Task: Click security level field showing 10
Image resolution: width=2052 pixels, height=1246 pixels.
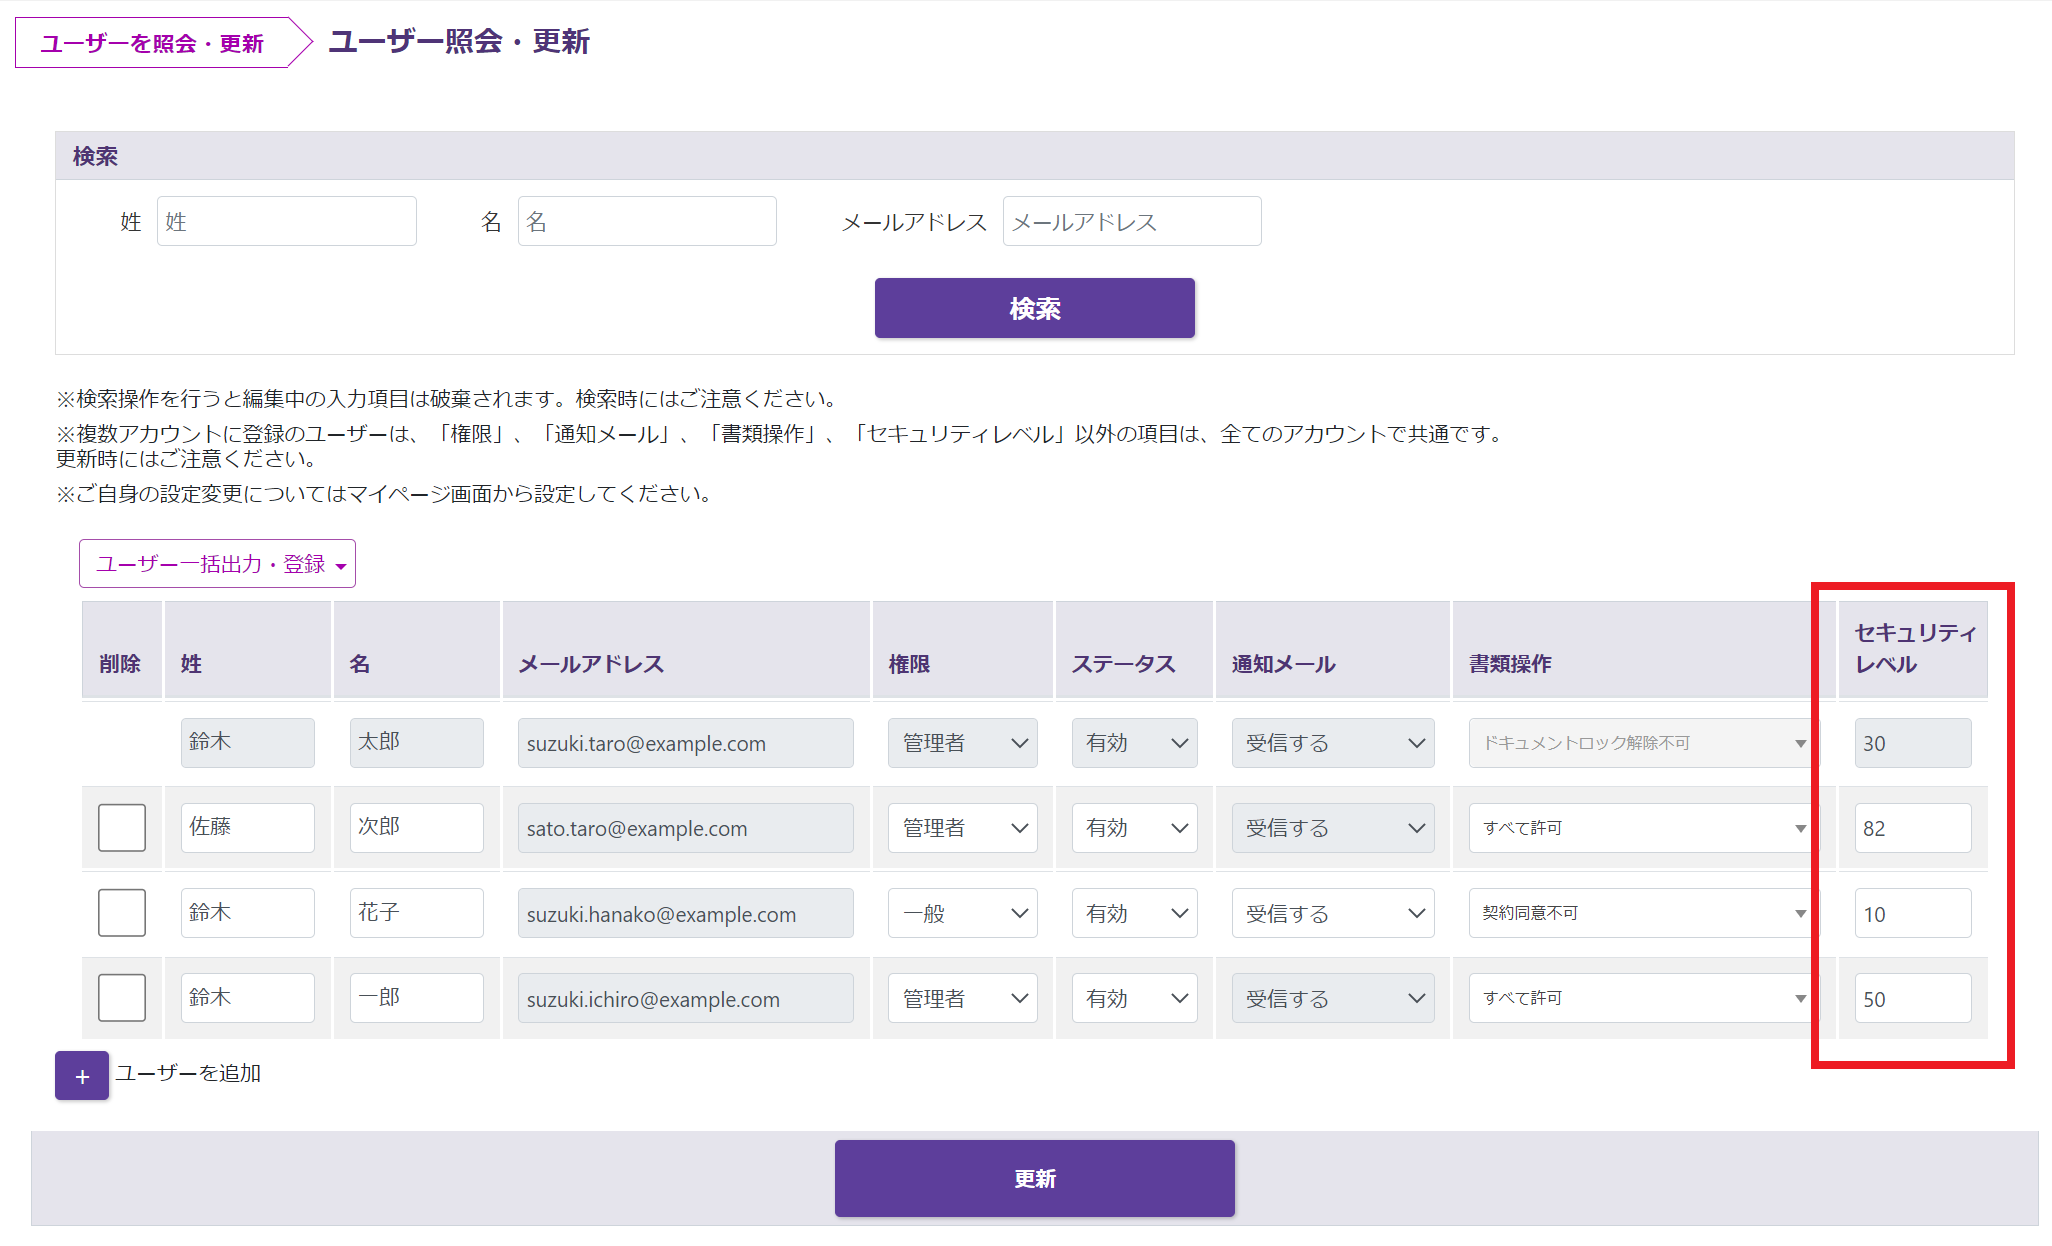Action: [1912, 913]
